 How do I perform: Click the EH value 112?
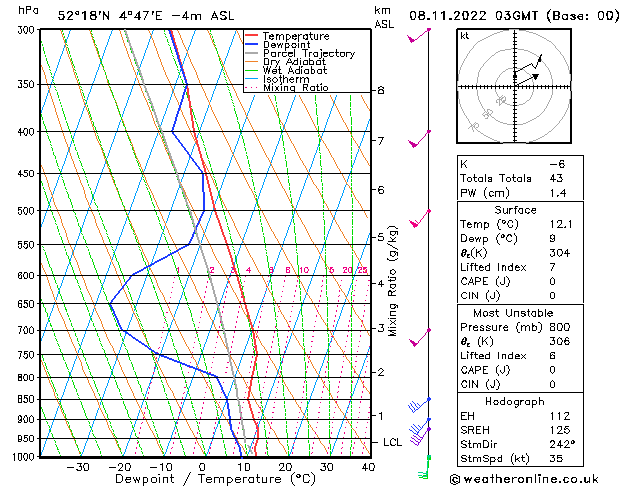coord(560,416)
